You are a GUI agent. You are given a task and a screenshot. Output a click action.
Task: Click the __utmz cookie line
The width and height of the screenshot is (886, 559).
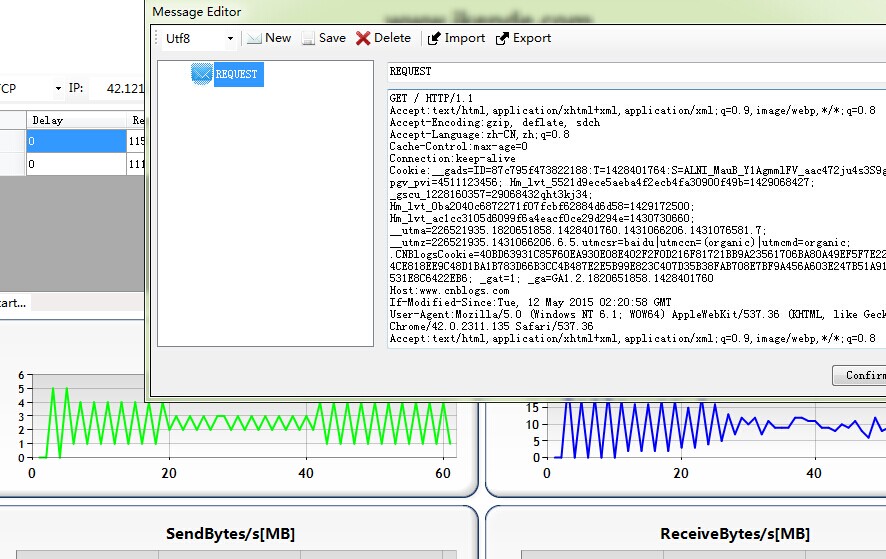(620, 242)
